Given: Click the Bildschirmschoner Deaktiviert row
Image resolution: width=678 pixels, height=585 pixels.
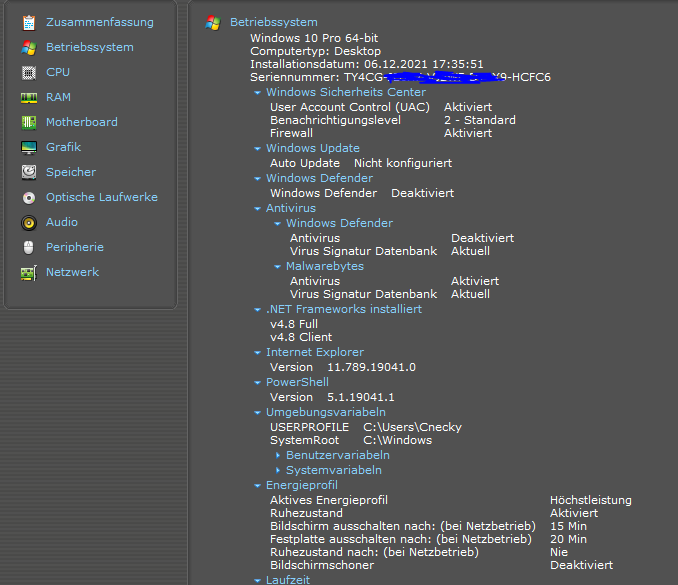Looking at the screenshot, I should point(441,565).
